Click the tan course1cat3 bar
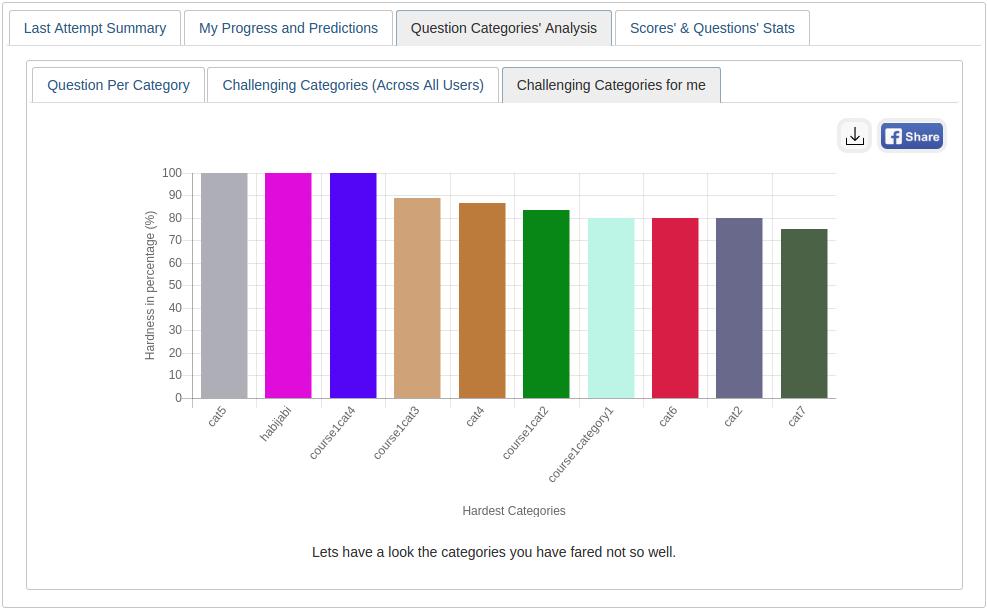Screen dimensions: 987x609 point(417,298)
